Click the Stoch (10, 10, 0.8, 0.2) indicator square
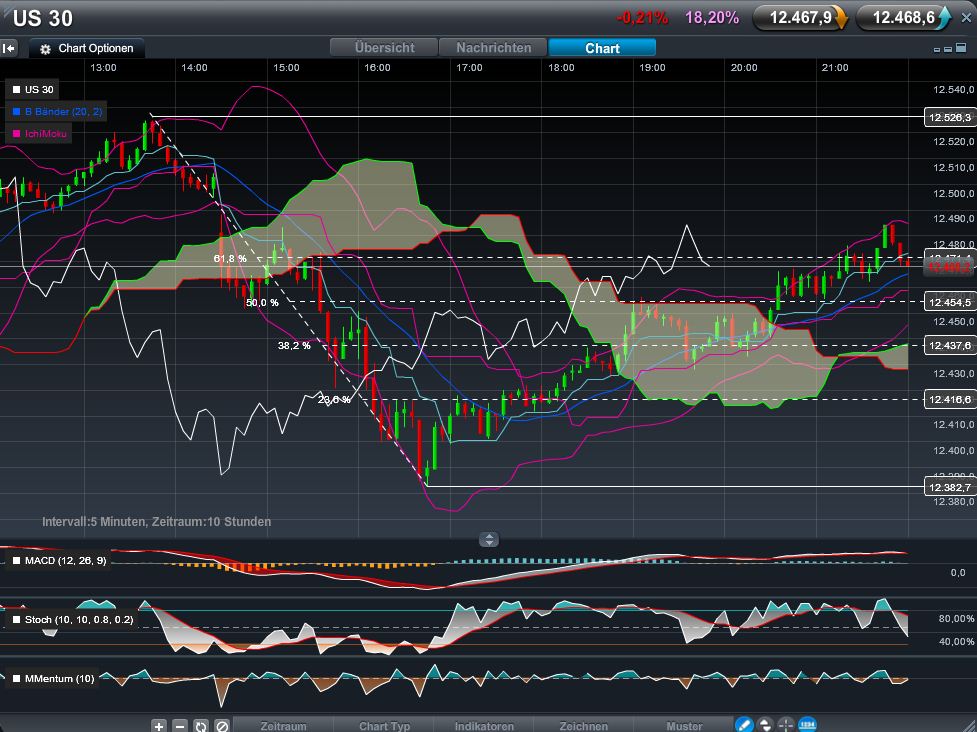The image size is (977, 732). (x=17, y=620)
